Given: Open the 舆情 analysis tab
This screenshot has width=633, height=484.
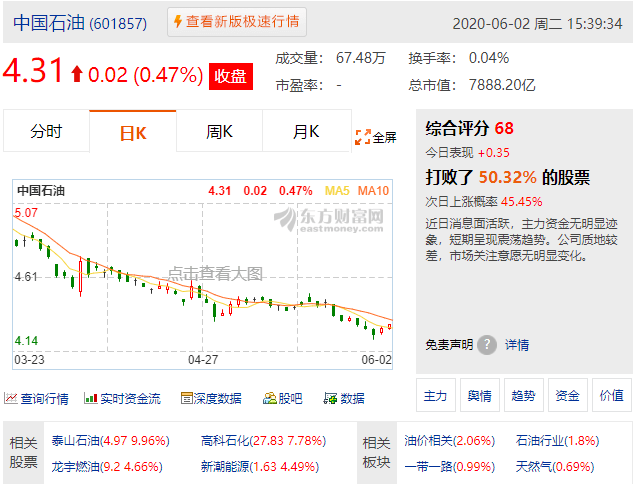Looking at the screenshot, I should tap(480, 395).
